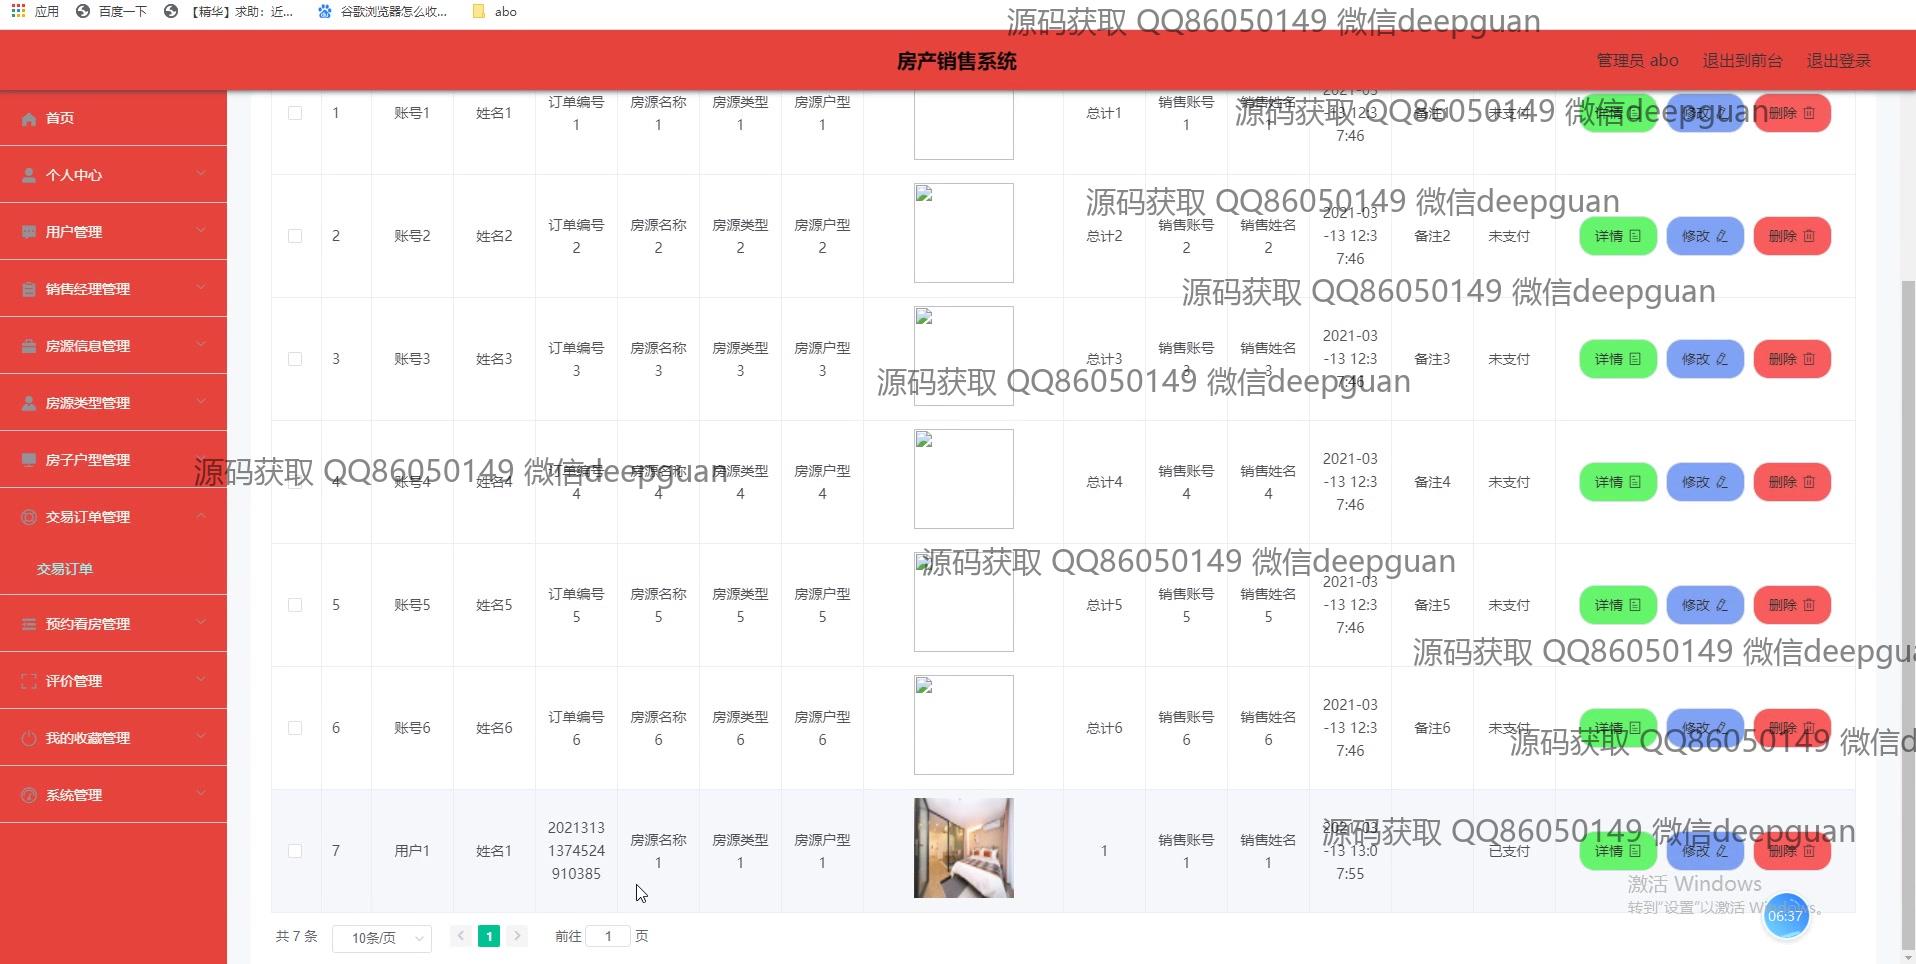The height and width of the screenshot is (964, 1916).
Task: Click 退出到前台 link
Action: [1742, 61]
